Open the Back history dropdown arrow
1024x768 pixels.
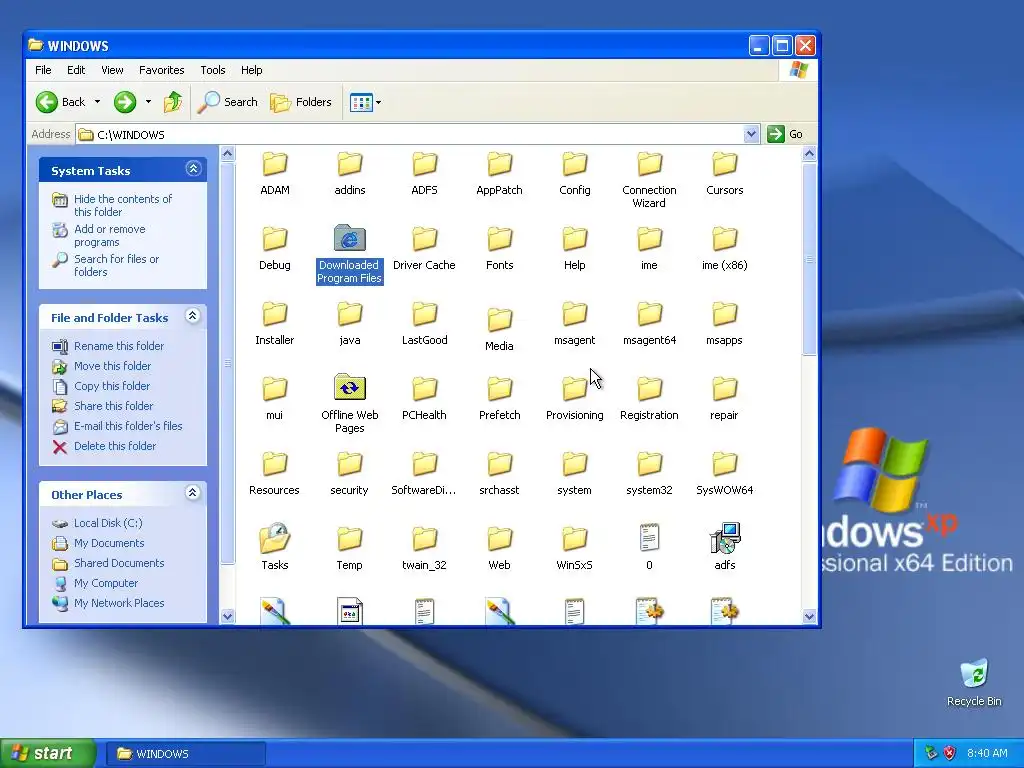click(97, 102)
